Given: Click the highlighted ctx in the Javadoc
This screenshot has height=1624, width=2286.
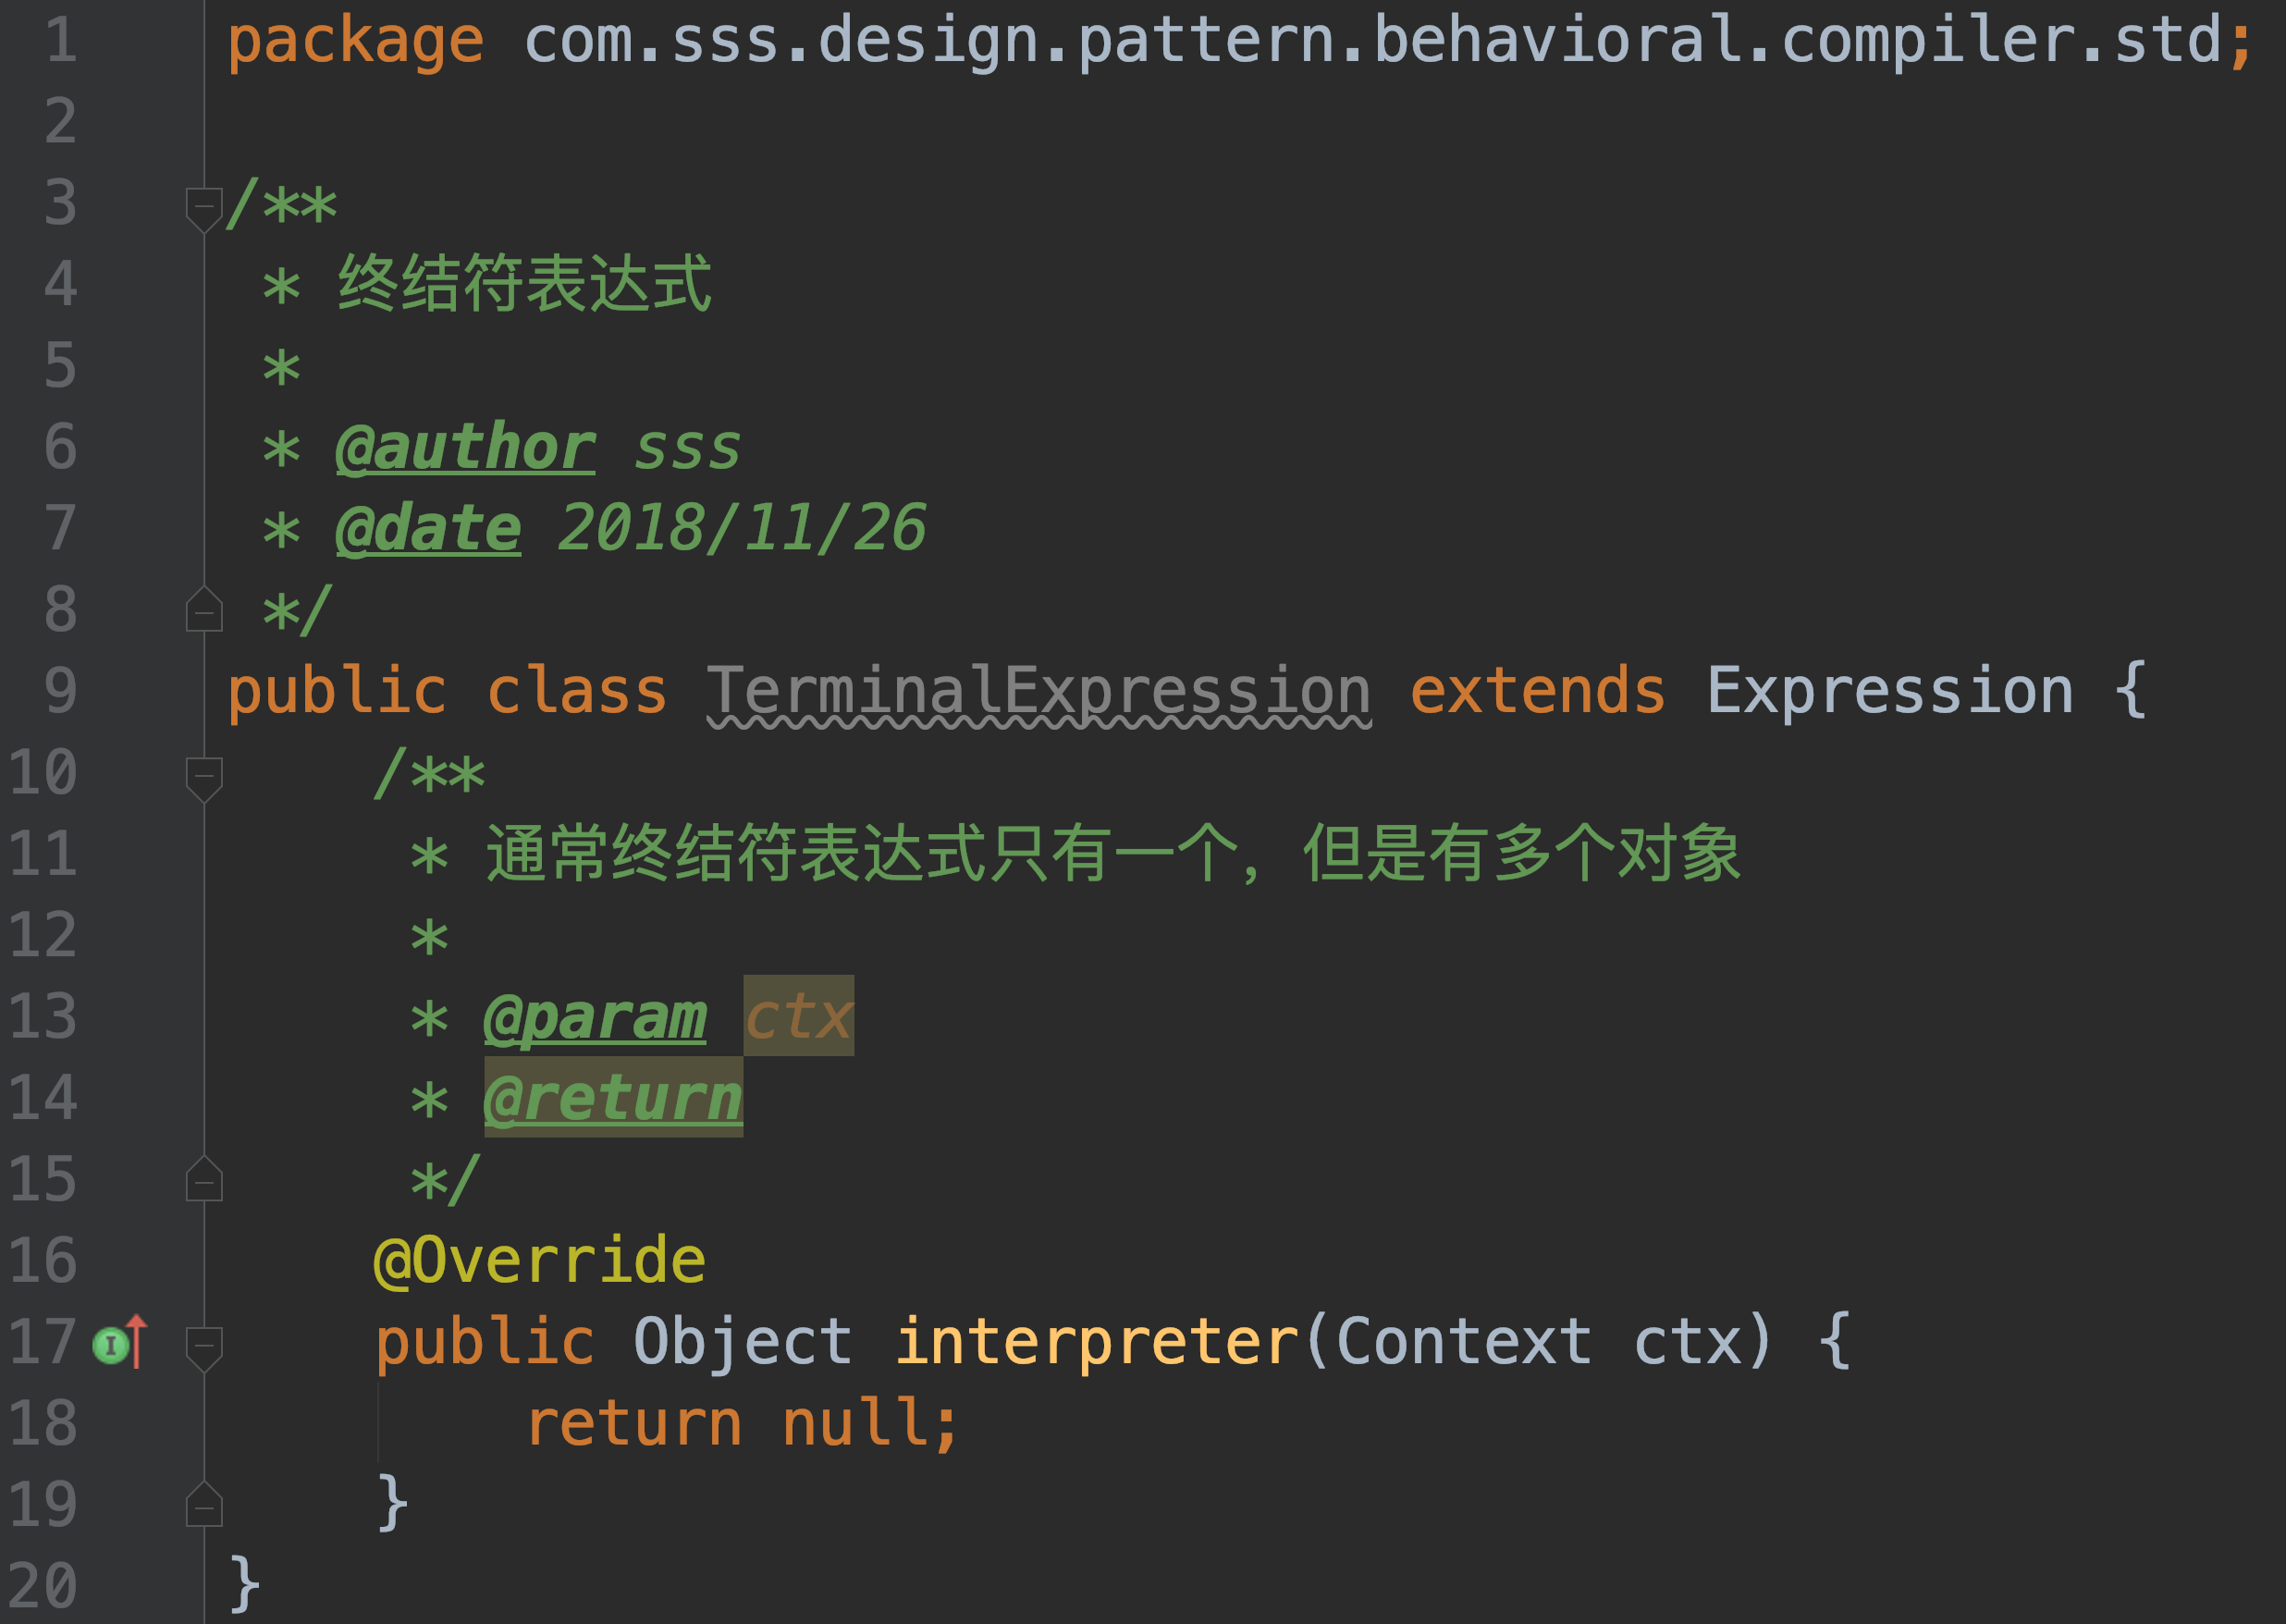Looking at the screenshot, I should 798,1017.
